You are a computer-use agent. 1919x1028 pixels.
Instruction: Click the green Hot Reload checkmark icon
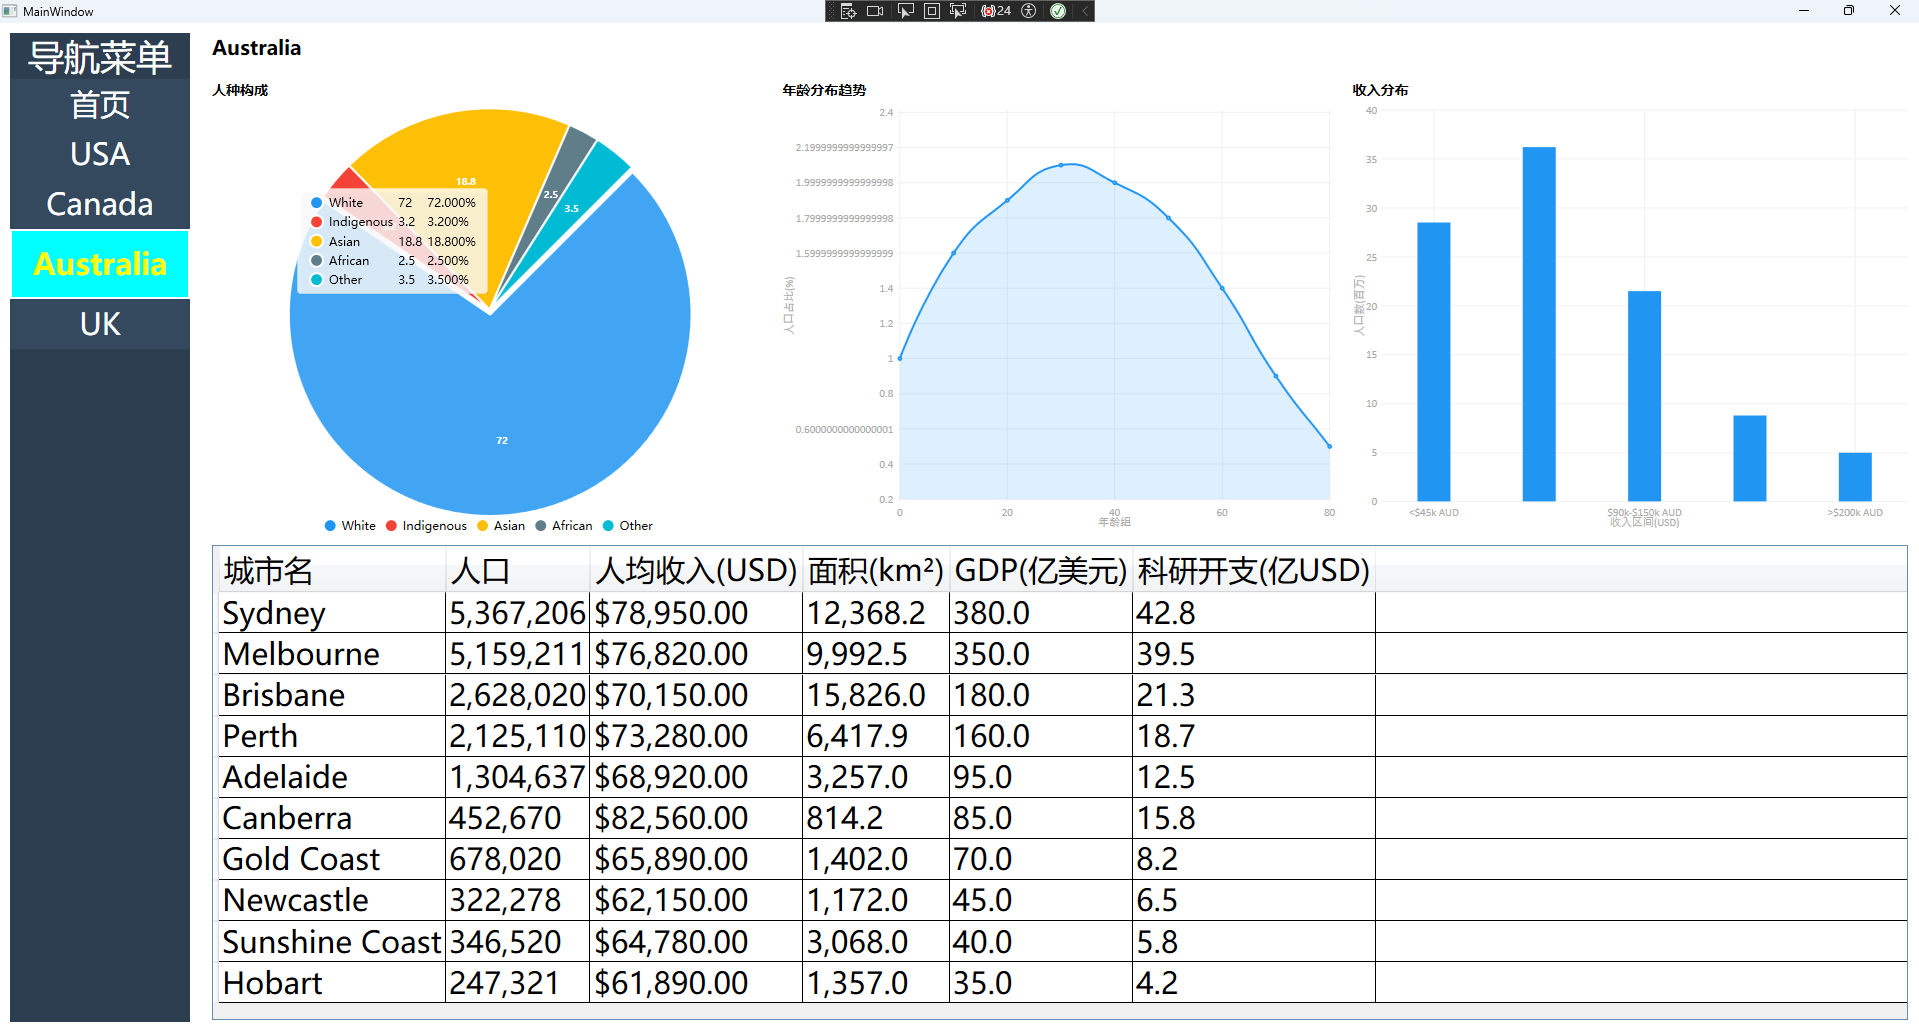pos(1058,11)
